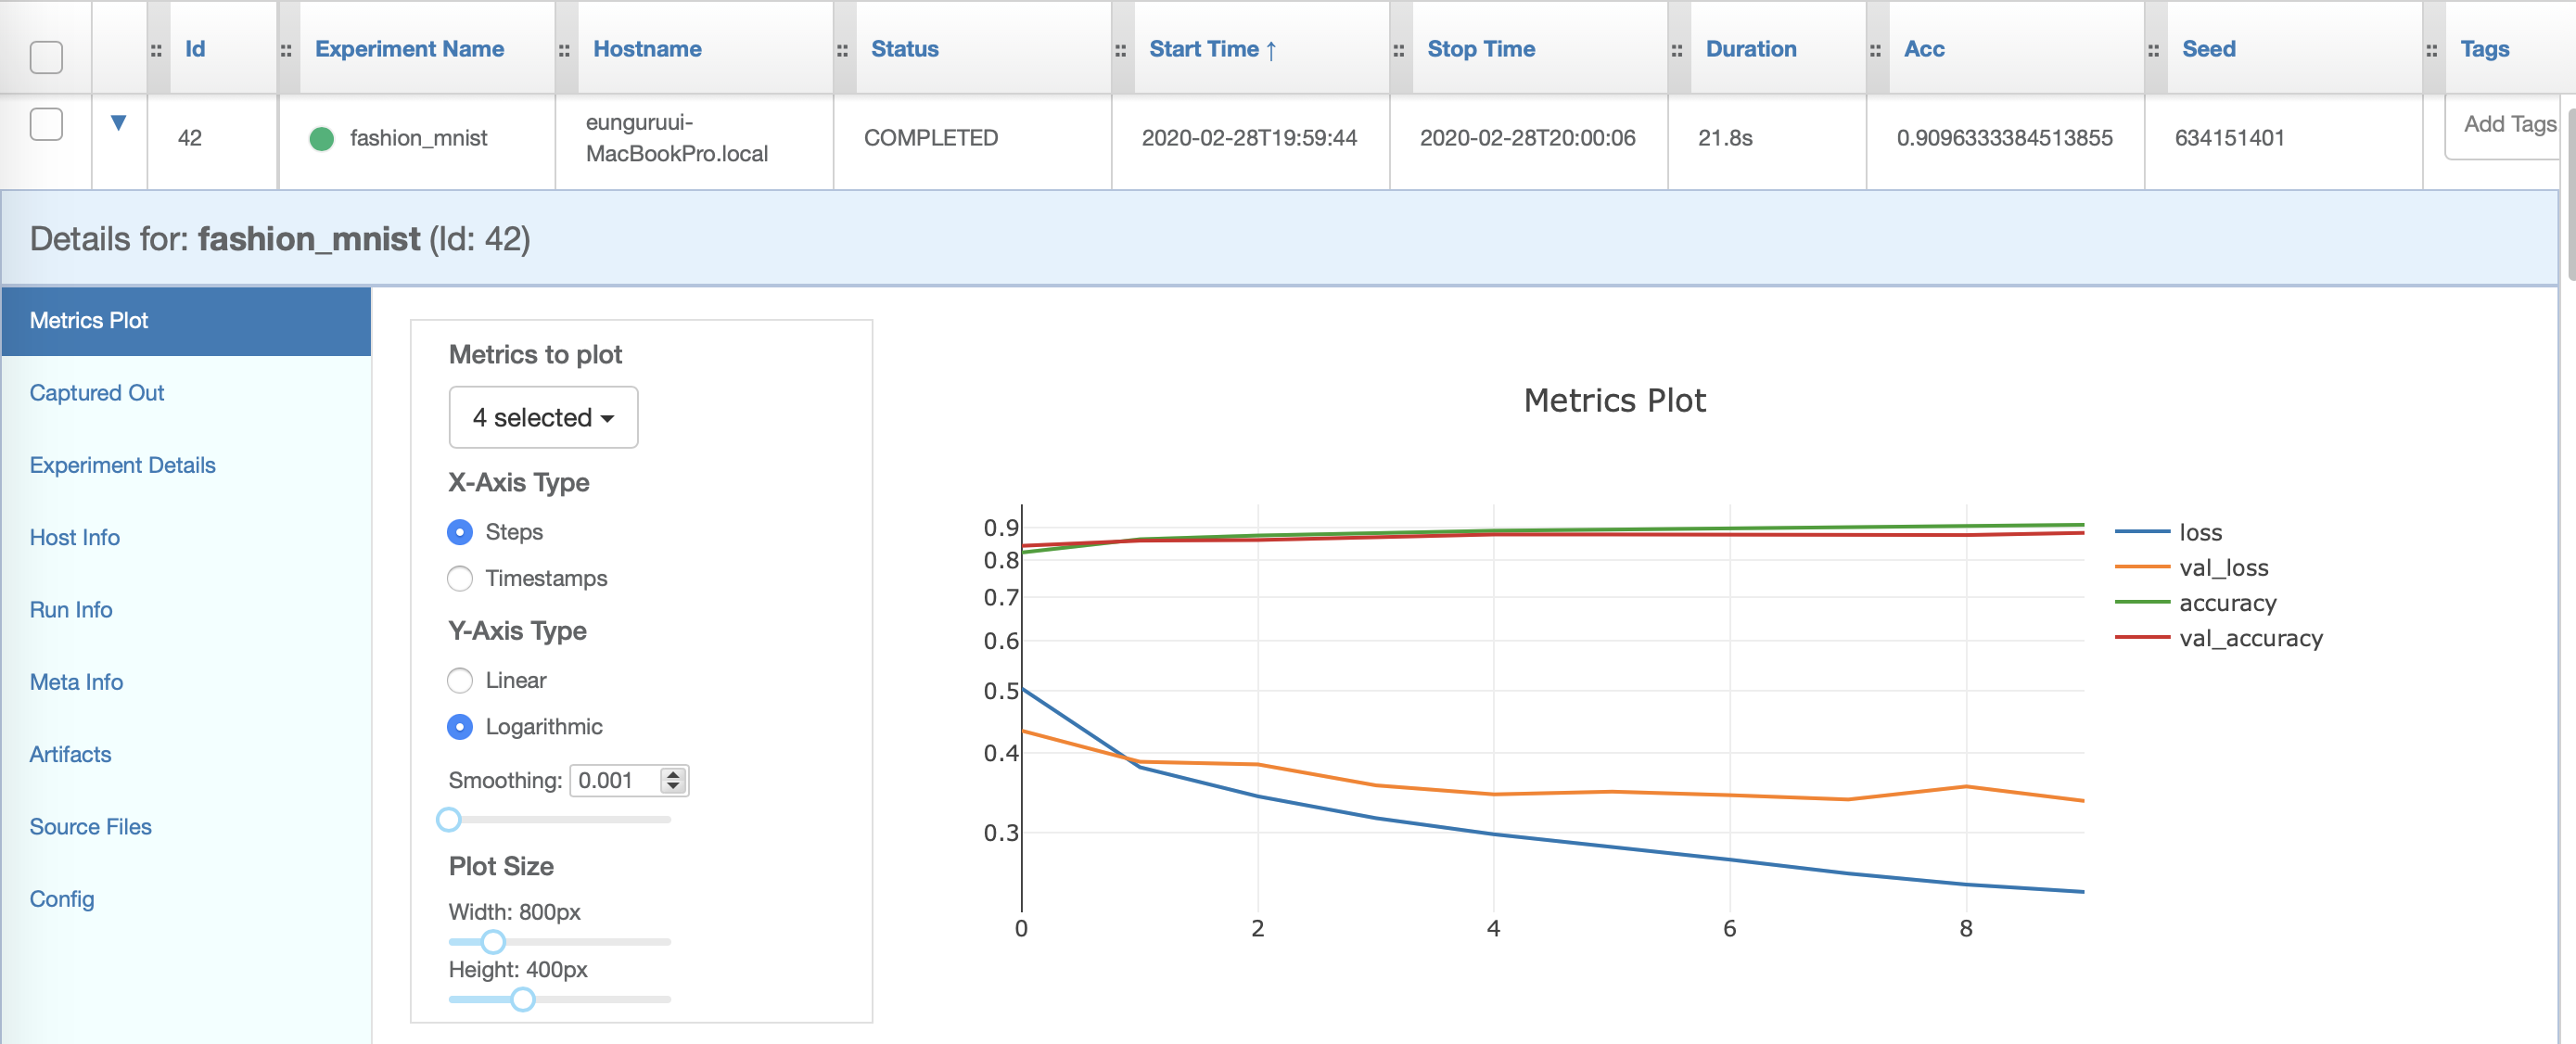Click drag handle before Hostname column
Viewport: 2576px width, 1044px height.
point(564,50)
